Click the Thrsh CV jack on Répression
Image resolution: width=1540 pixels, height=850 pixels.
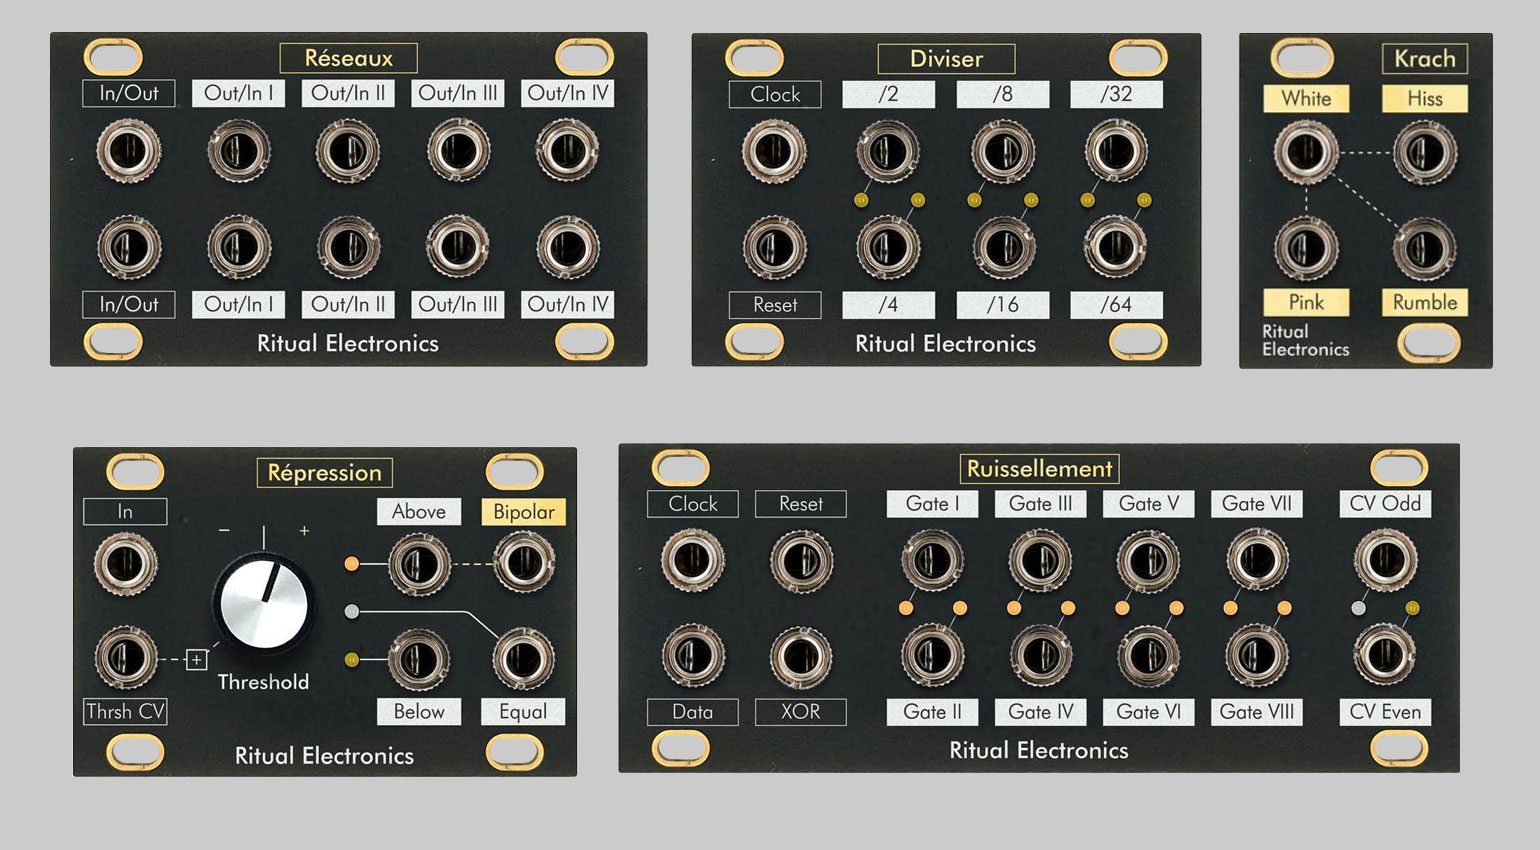click(x=125, y=658)
